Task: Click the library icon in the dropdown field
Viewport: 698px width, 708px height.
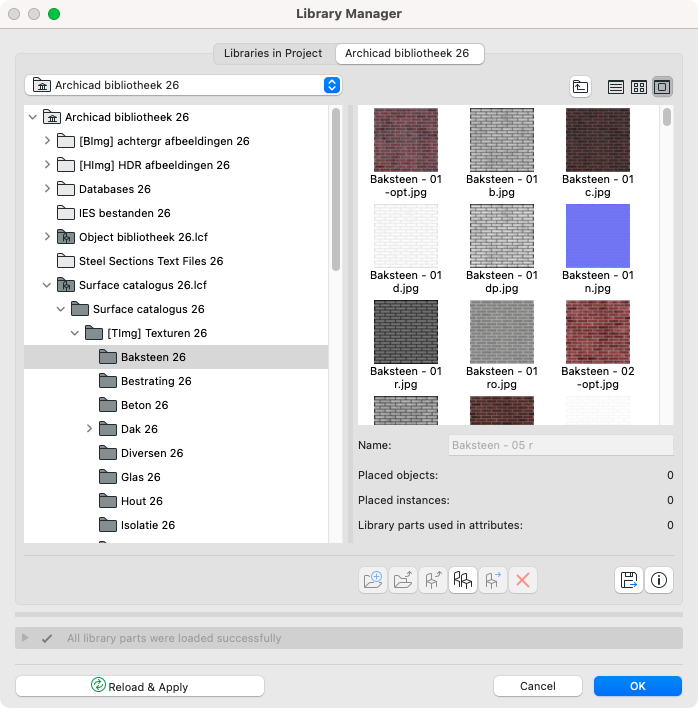Action: [x=42, y=85]
